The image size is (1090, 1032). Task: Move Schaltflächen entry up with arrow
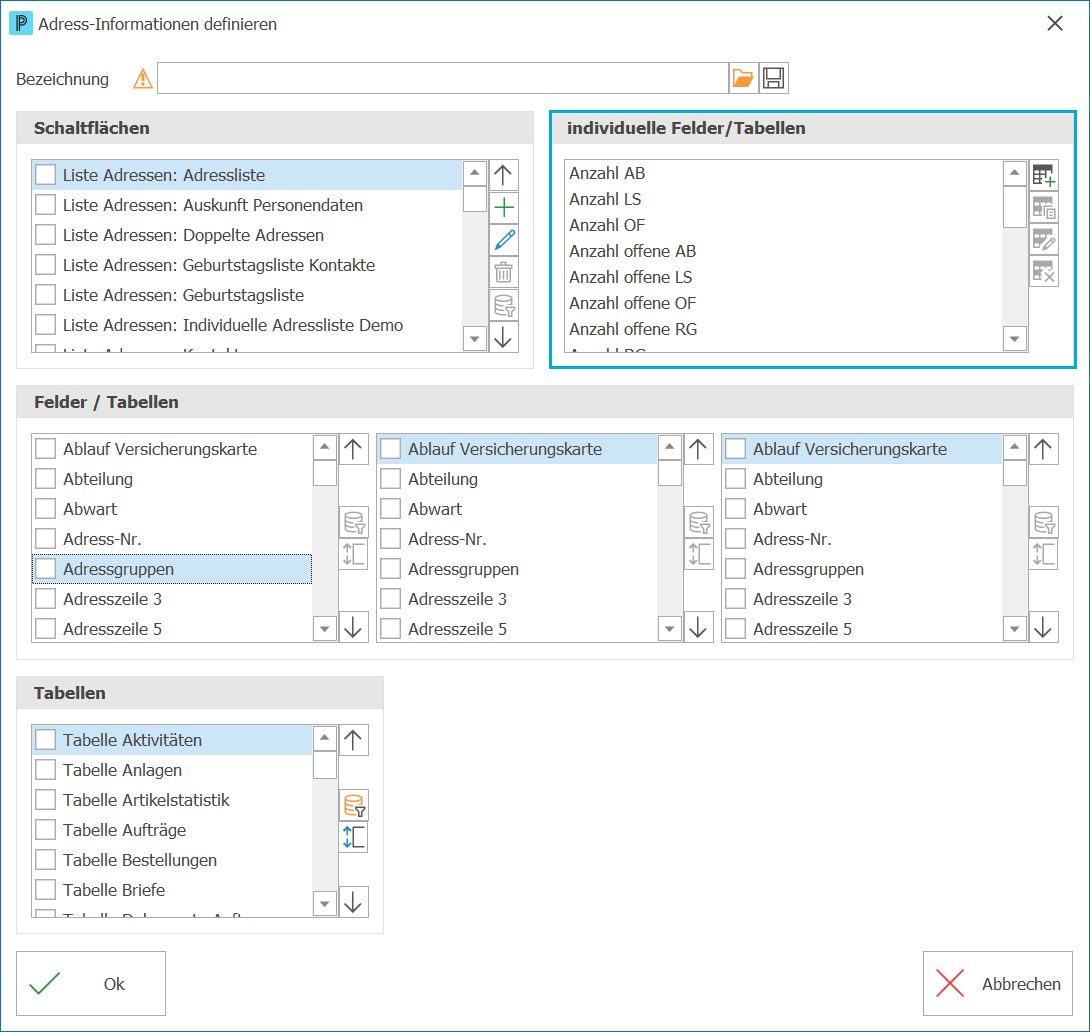click(503, 175)
